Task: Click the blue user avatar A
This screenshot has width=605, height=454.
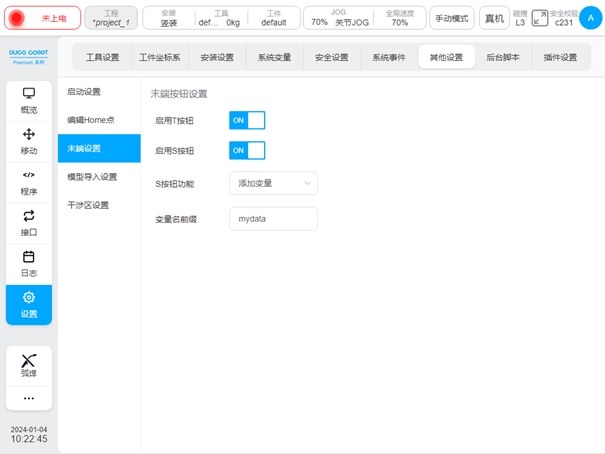Action: point(590,18)
